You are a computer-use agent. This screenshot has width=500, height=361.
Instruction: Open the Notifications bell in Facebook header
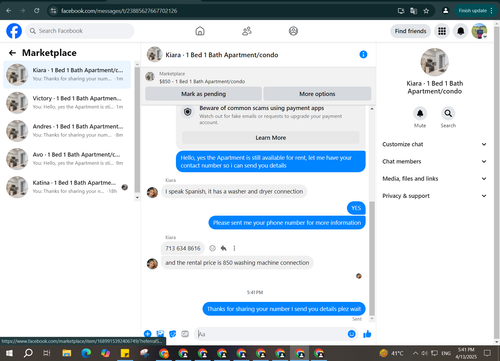coord(461,31)
